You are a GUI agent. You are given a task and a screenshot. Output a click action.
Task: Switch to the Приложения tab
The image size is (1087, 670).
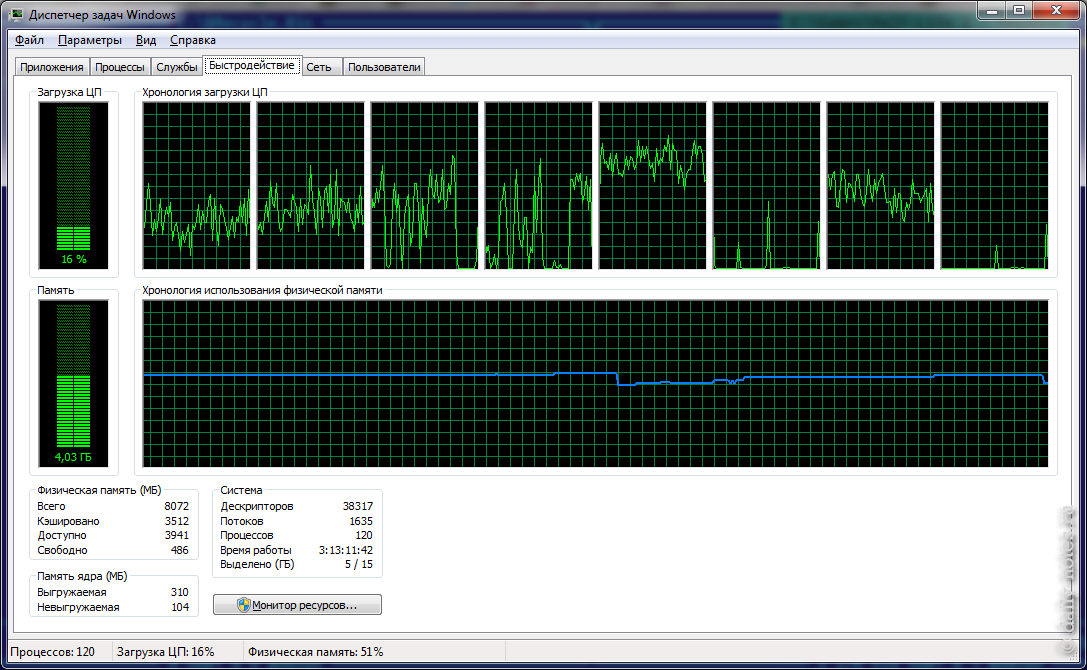point(52,67)
